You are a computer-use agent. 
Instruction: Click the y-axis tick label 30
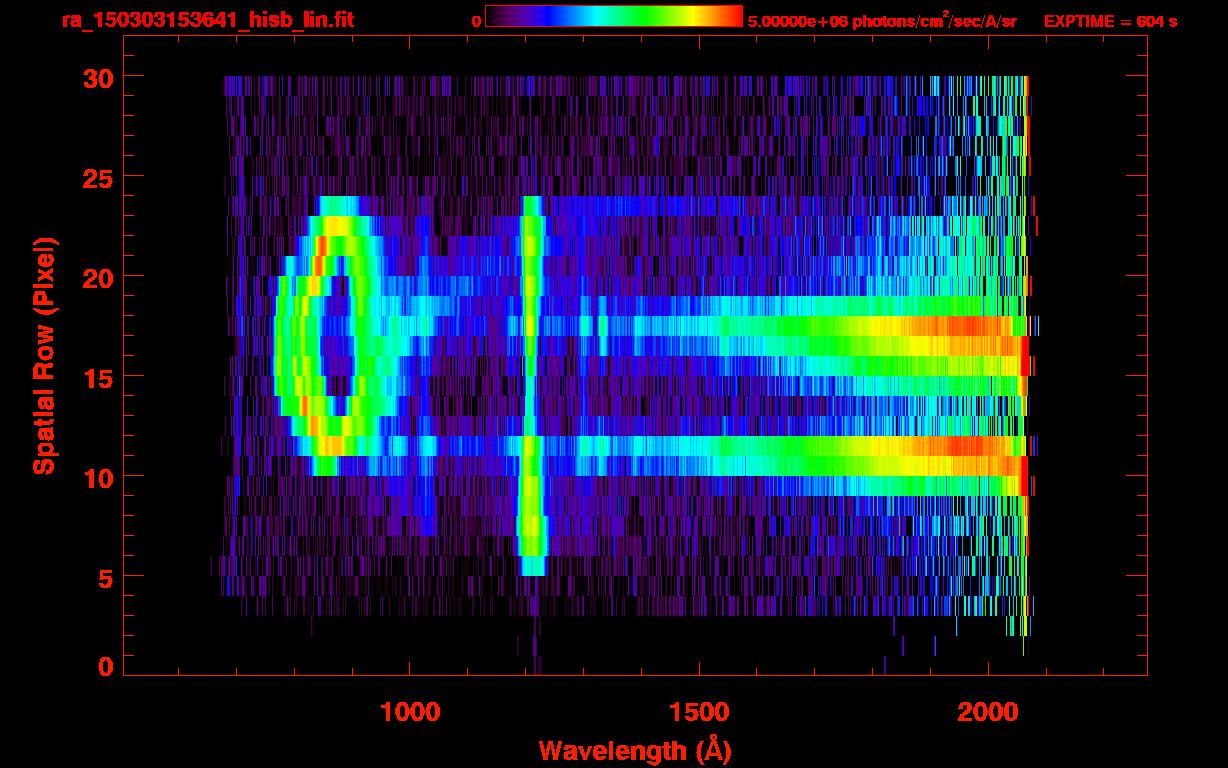point(97,77)
